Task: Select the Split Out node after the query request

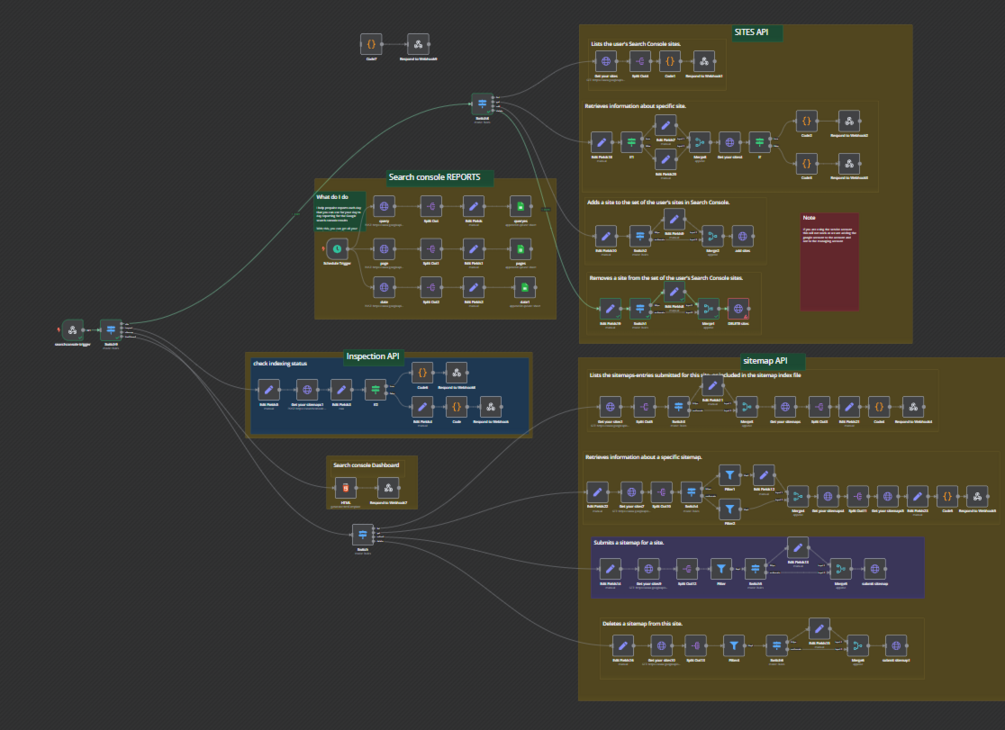Action: [x=431, y=206]
